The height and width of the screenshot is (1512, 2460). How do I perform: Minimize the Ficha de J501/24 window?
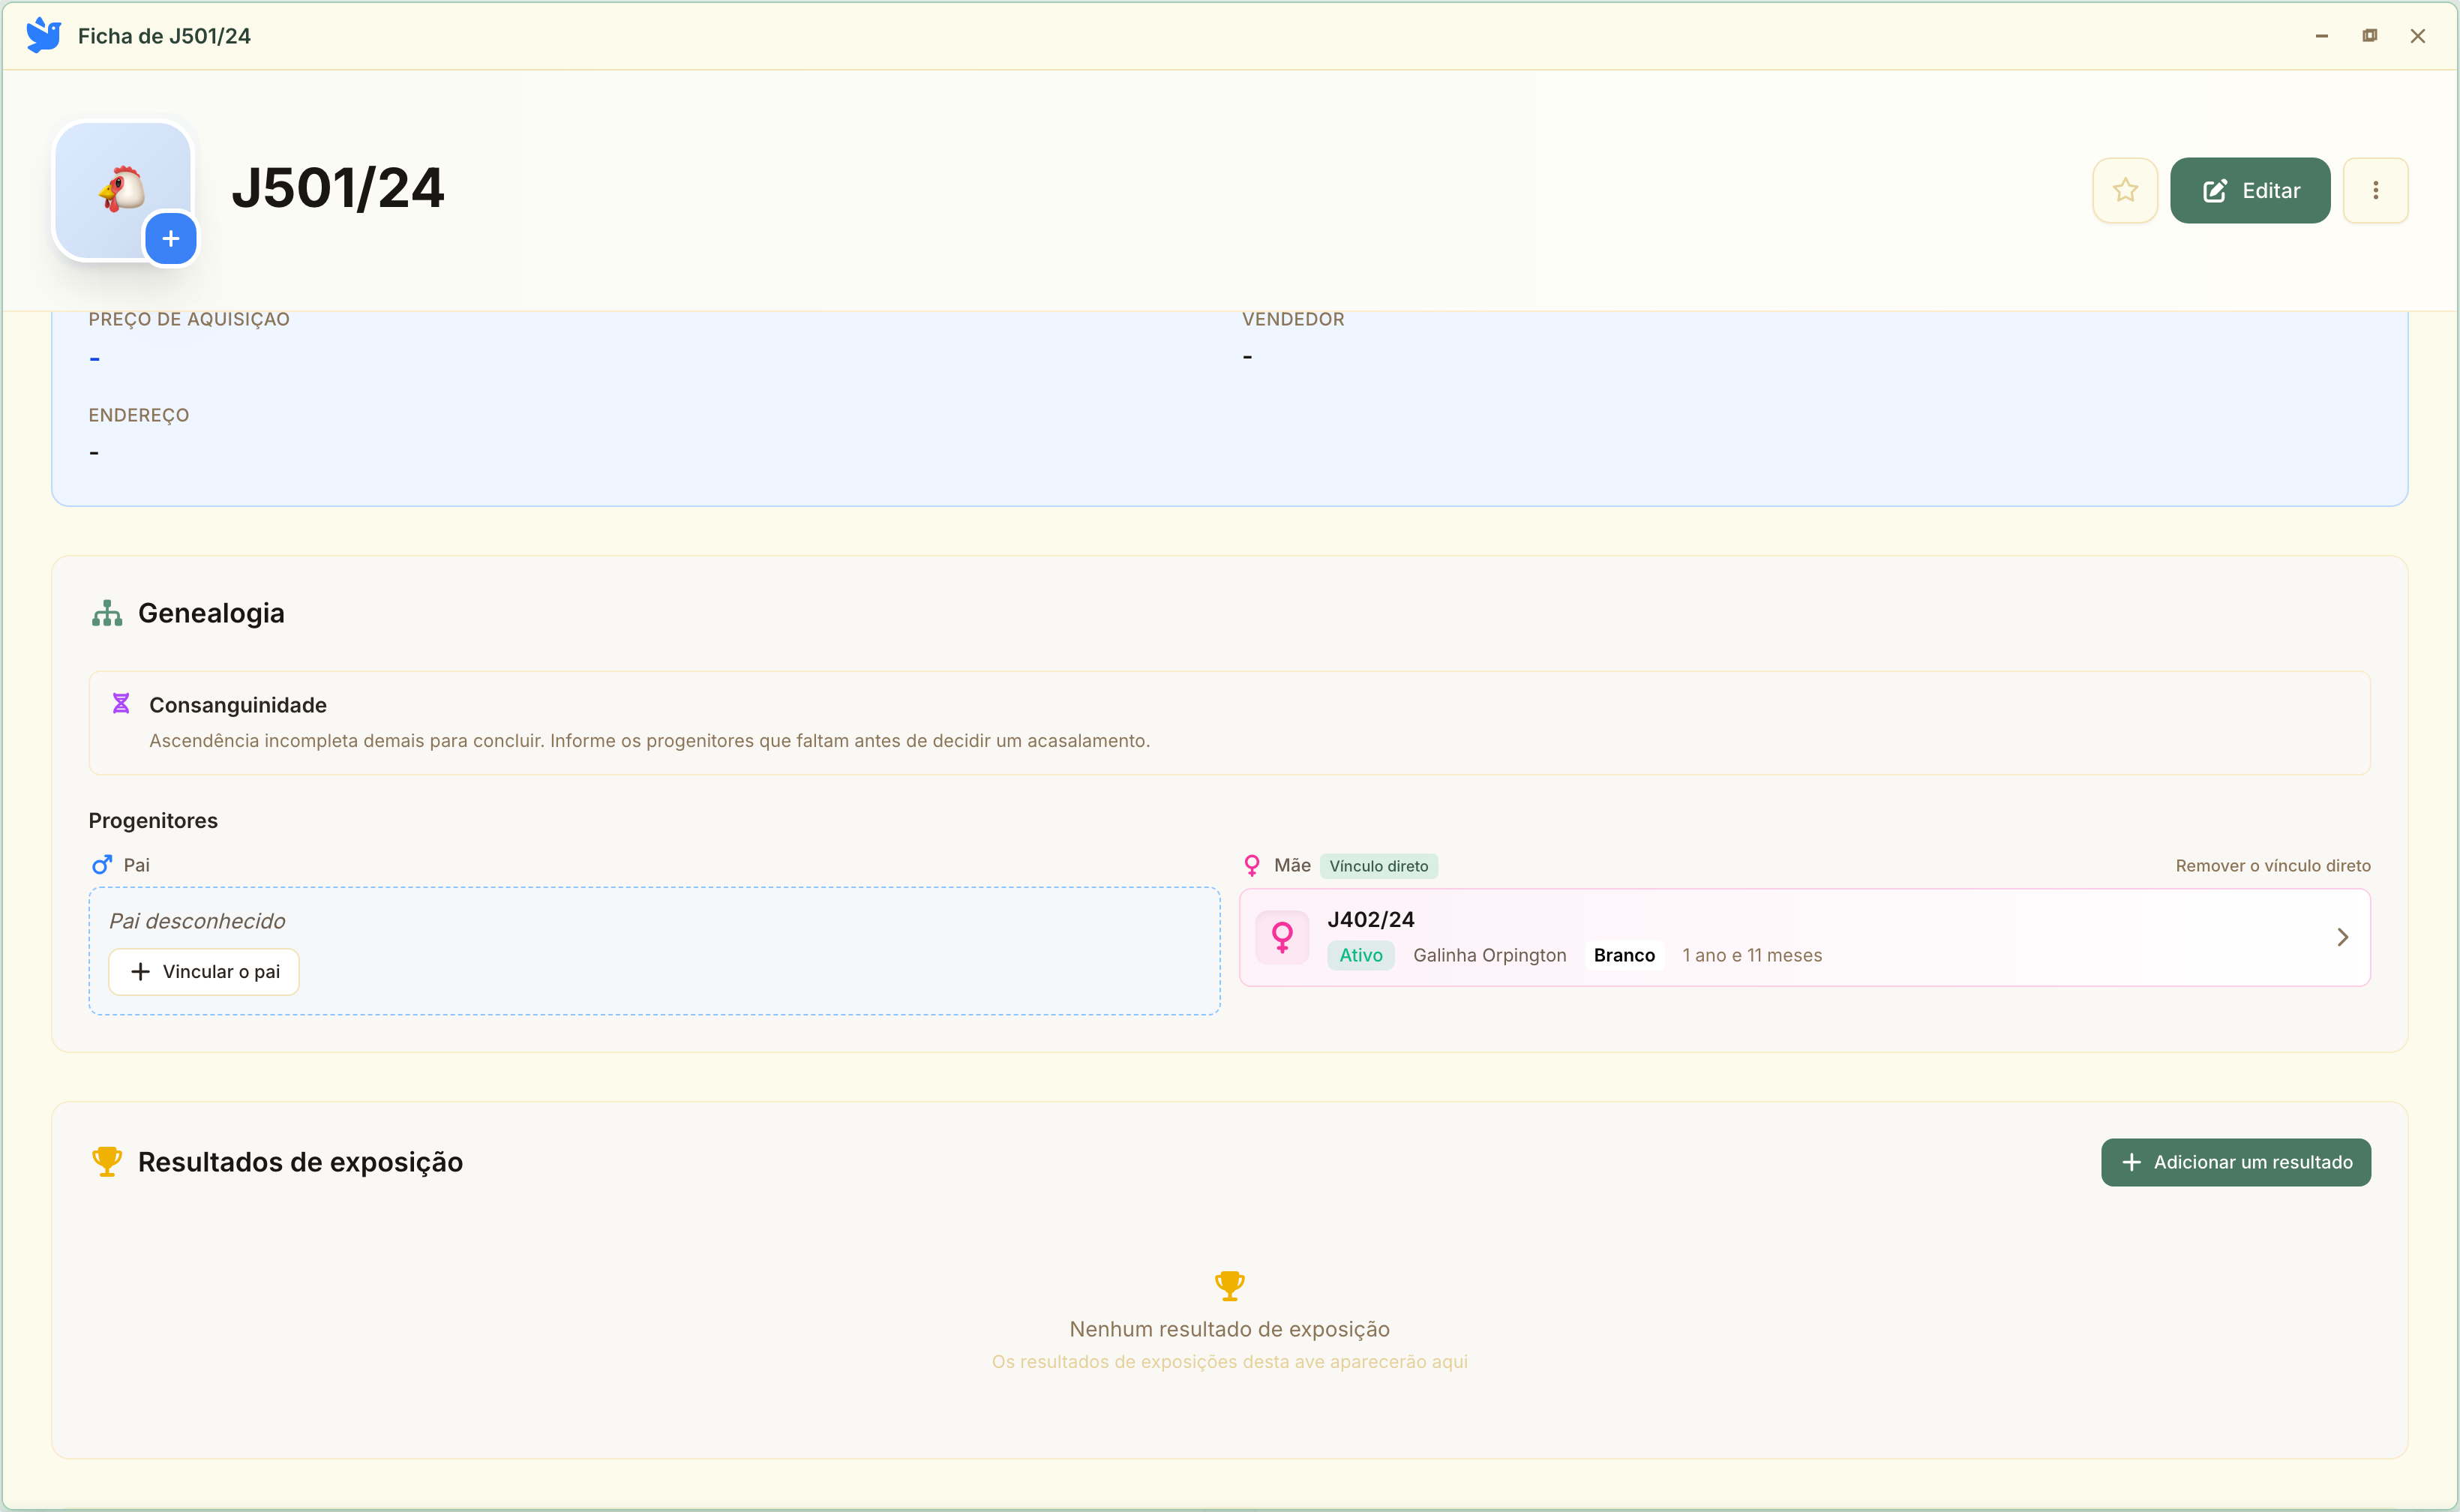pos(2321,36)
